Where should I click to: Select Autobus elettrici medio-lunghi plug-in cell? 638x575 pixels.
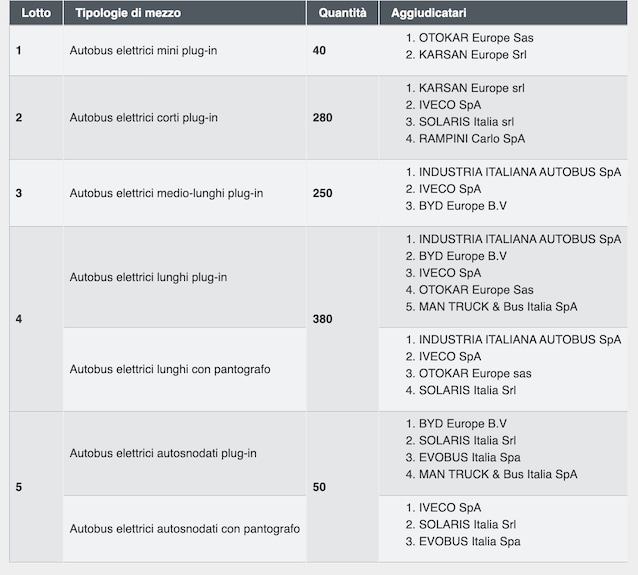185,193
